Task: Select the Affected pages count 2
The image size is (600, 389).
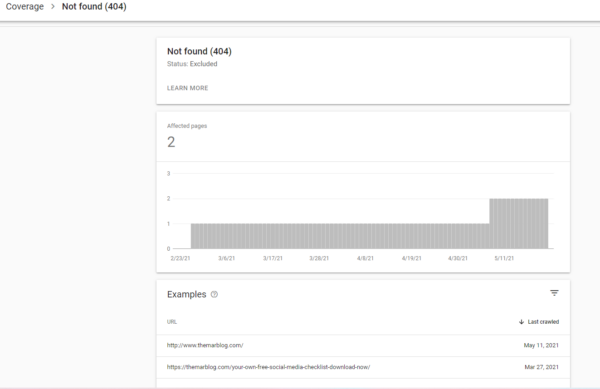Action: pos(171,142)
